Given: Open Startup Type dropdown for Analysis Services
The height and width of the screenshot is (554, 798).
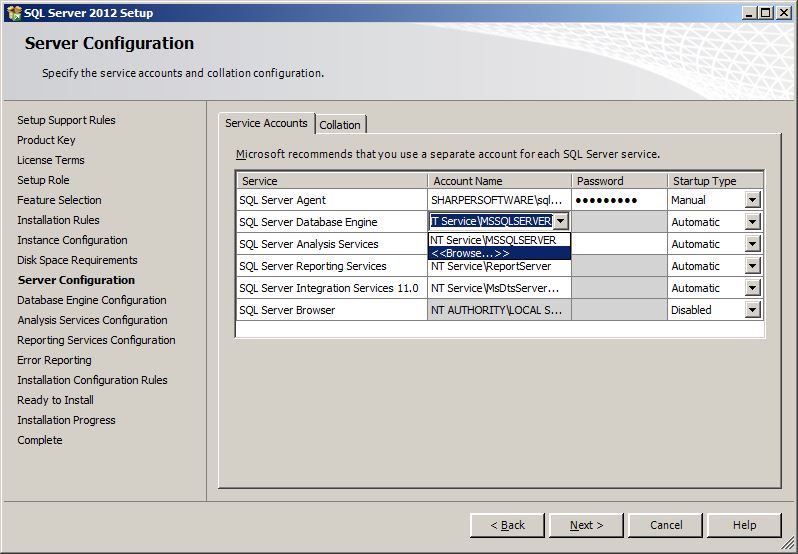Looking at the screenshot, I should click(753, 244).
